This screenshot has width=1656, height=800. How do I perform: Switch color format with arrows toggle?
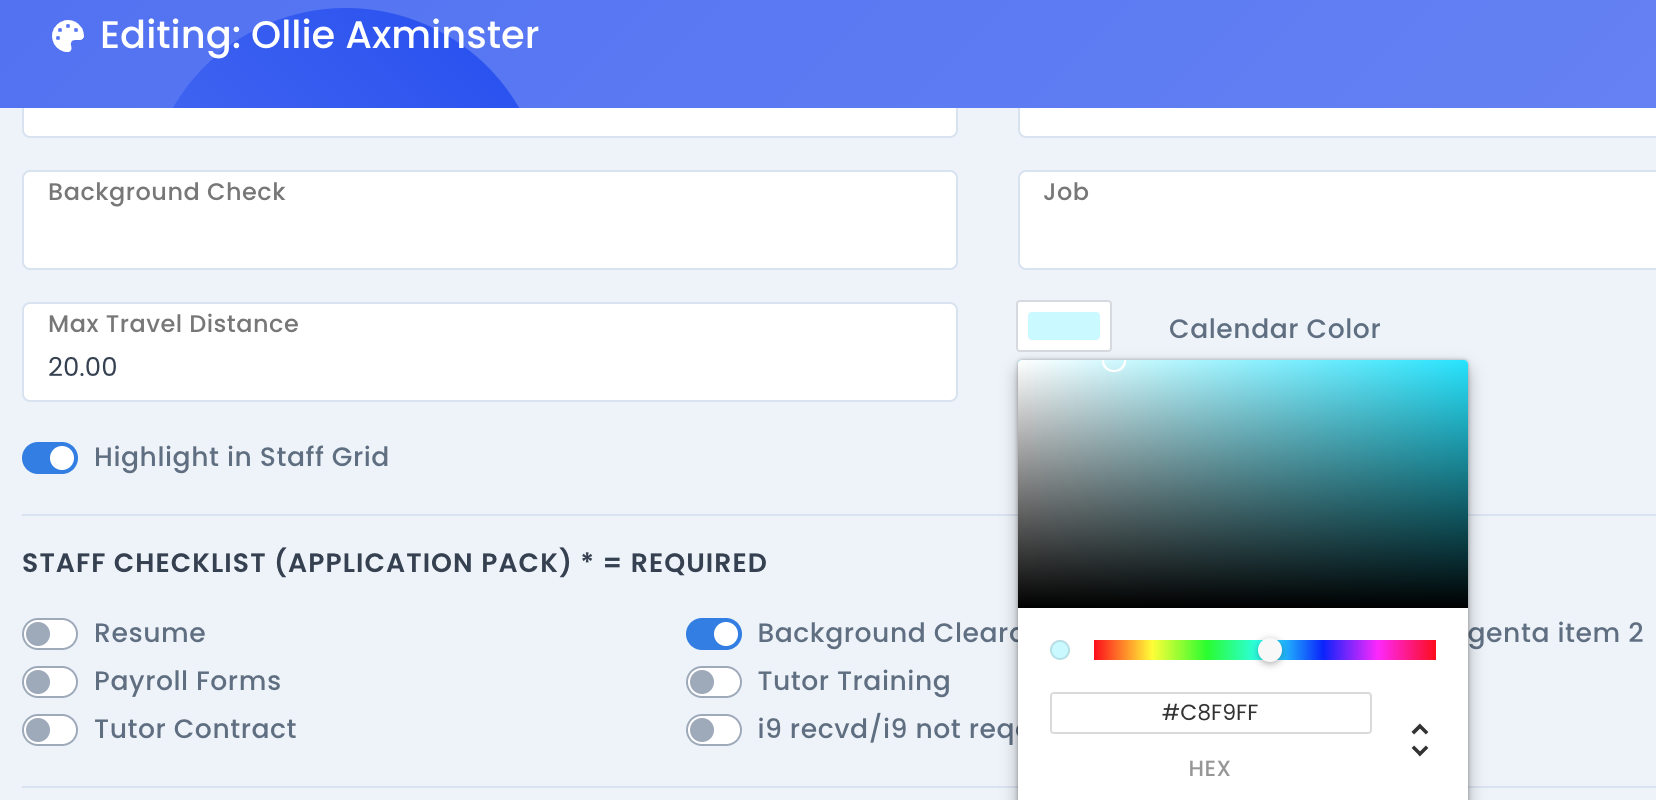pyautogui.click(x=1420, y=740)
